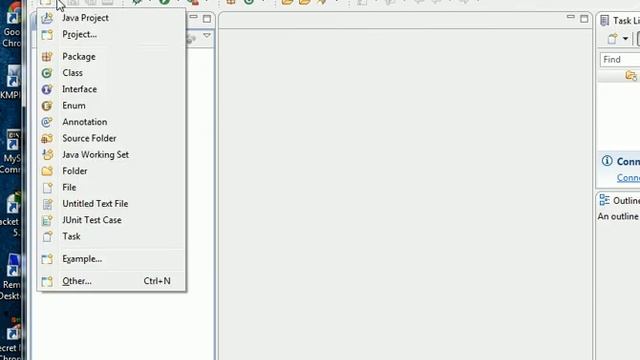Choose Untitled Text File in the menu
Image resolution: width=640 pixels, height=360 pixels.
click(x=111, y=204)
